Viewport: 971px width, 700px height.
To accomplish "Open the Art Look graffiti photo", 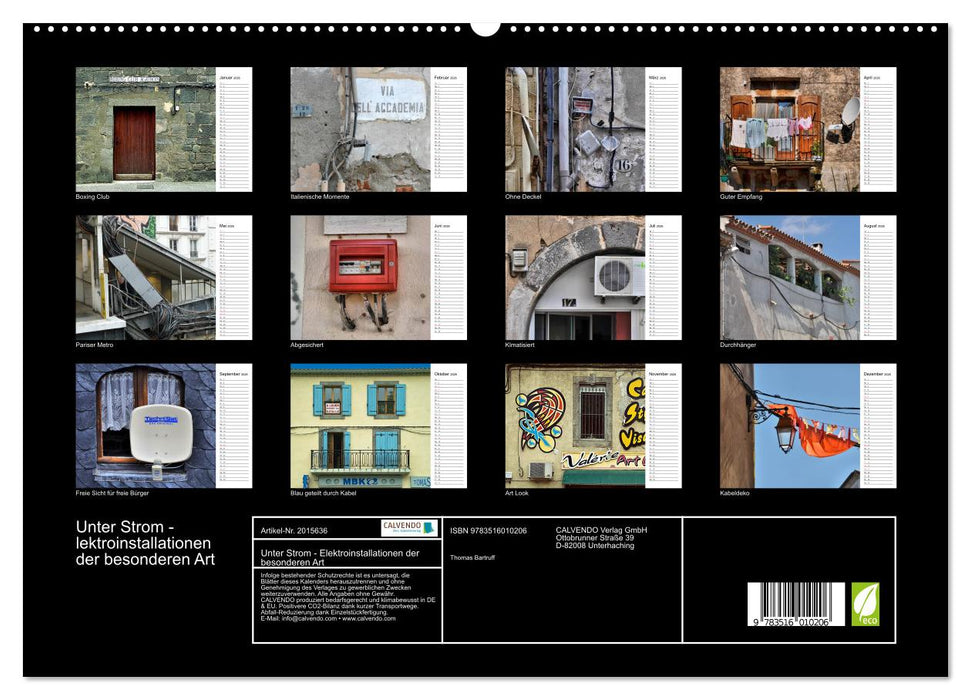I will coord(575,425).
